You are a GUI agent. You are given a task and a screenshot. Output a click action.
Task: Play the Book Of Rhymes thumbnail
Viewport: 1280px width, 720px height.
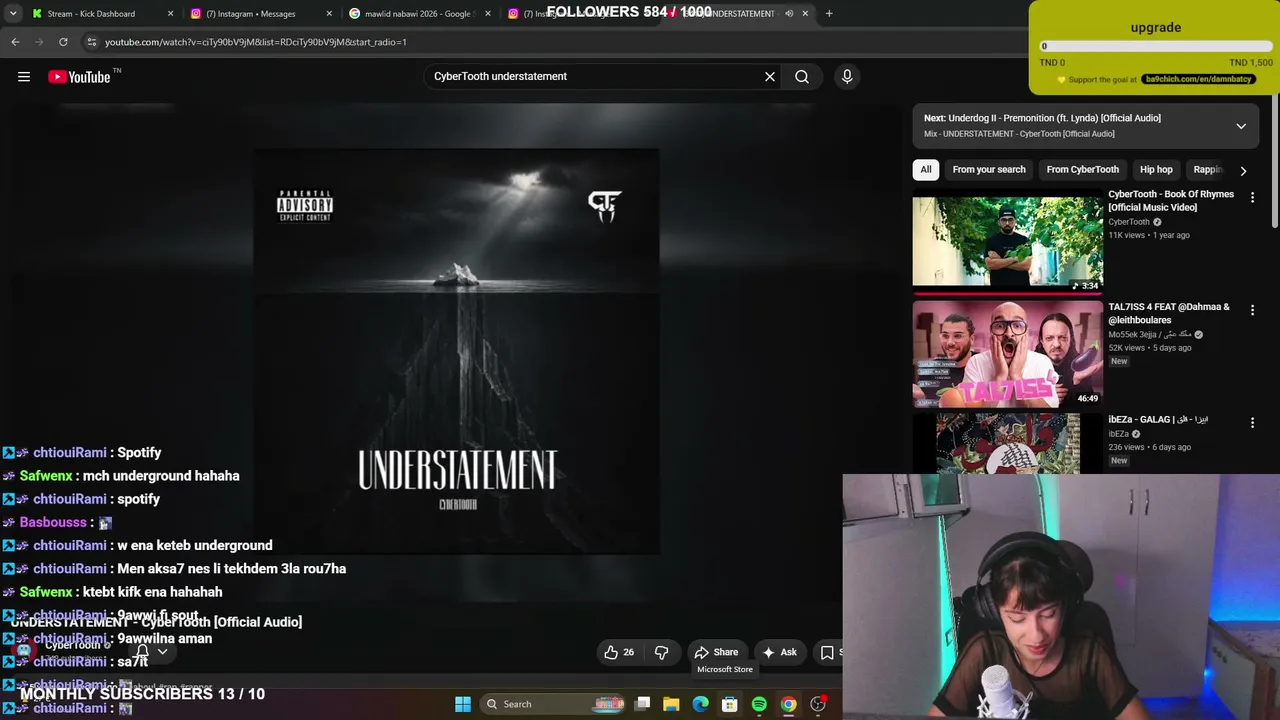point(1007,241)
